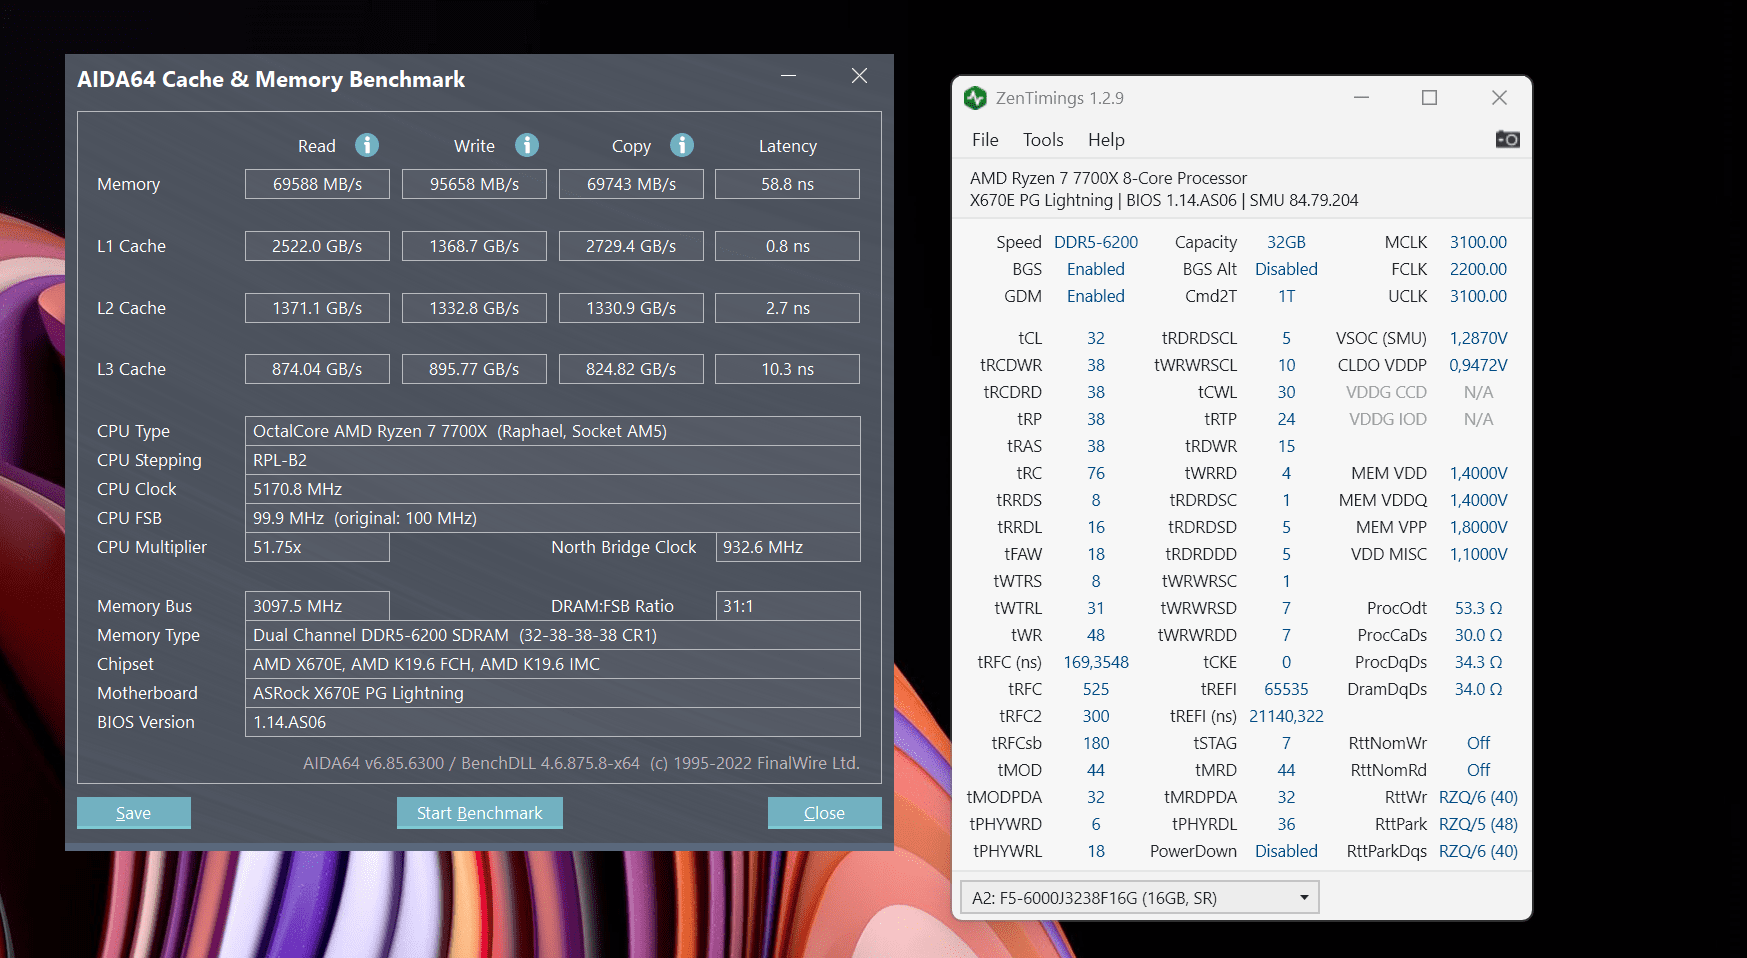Screen dimensions: 1747x958
Task: Click the RttWr RZQ/6 (40) value
Action: pyautogui.click(x=1478, y=797)
